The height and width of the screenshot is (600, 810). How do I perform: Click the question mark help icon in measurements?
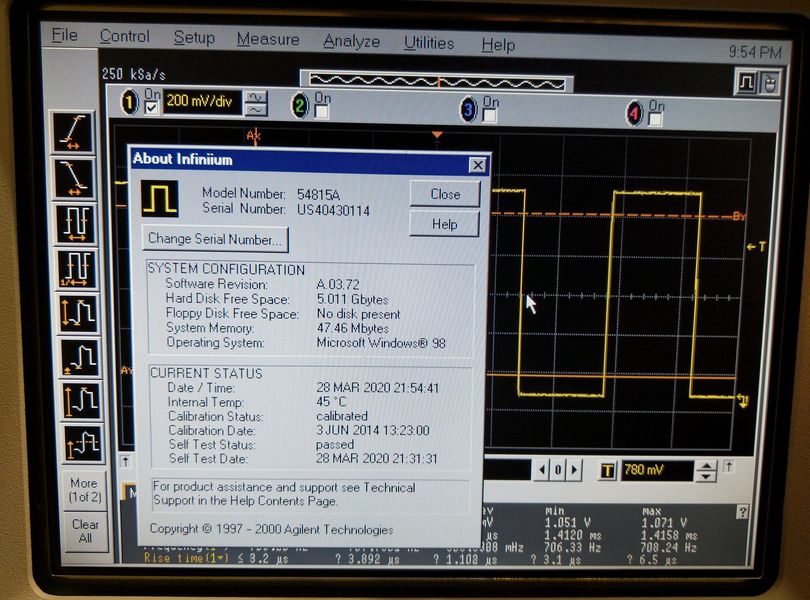pos(742,512)
